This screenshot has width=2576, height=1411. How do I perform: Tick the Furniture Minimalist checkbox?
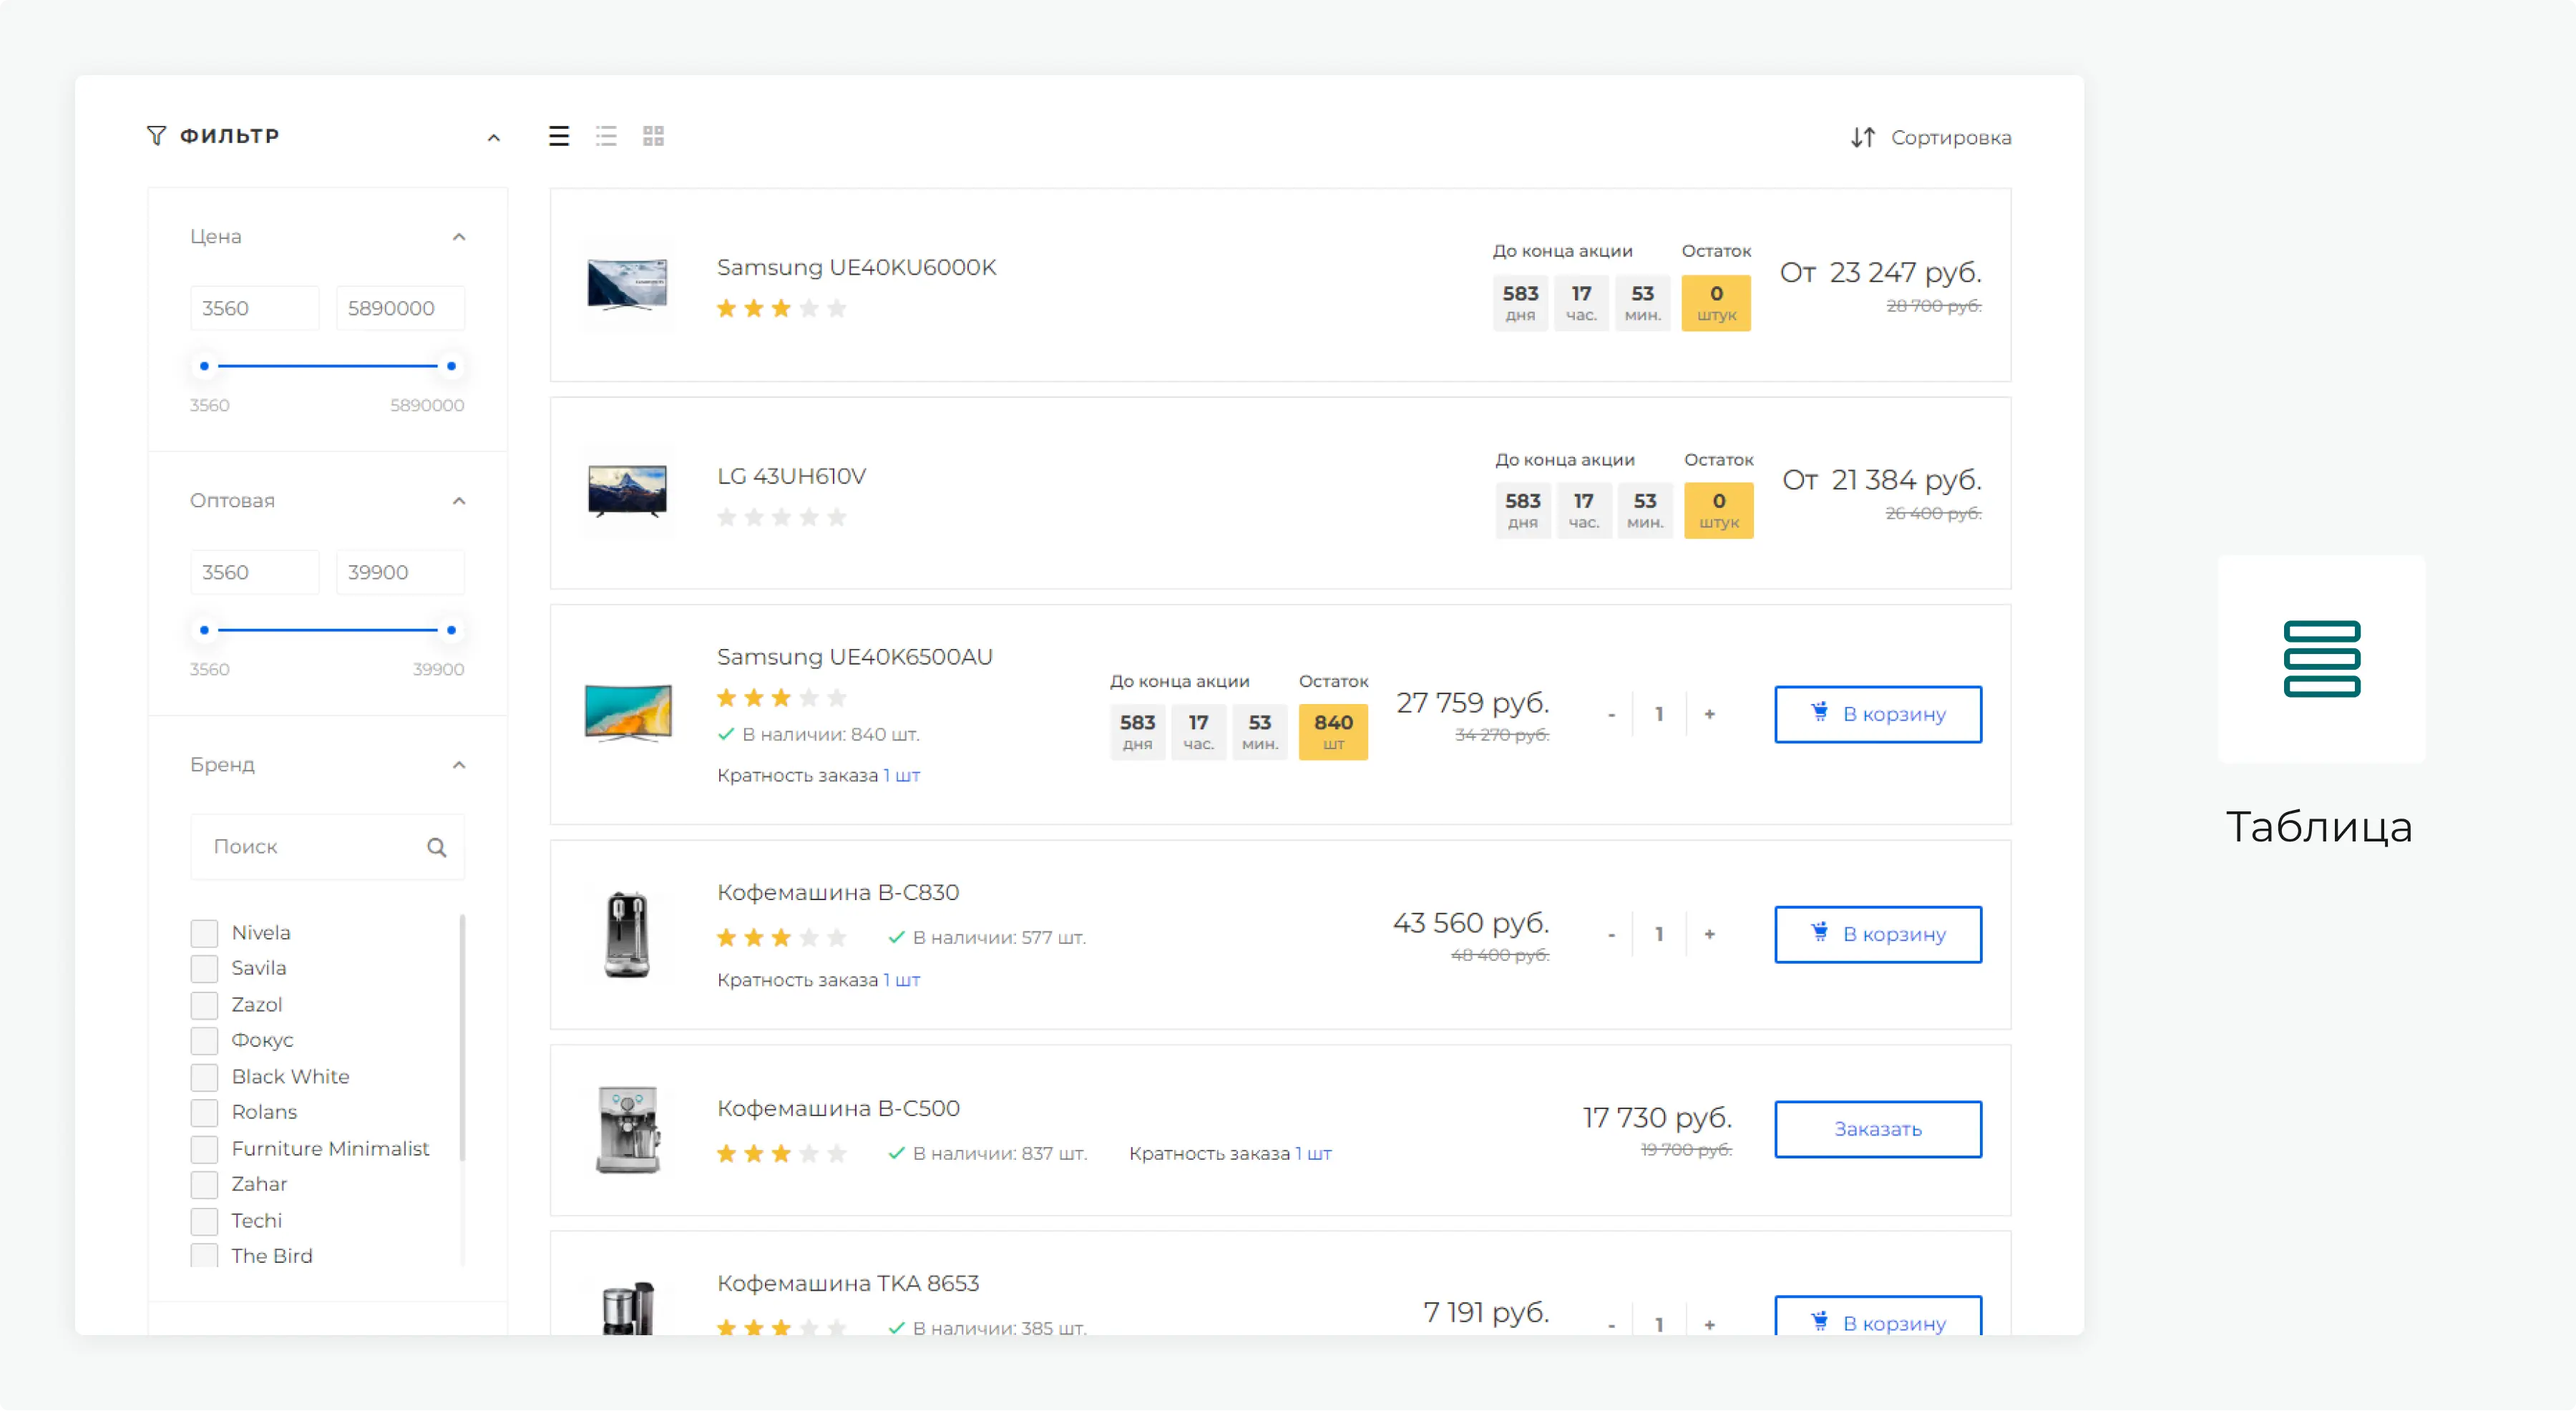[x=204, y=1149]
